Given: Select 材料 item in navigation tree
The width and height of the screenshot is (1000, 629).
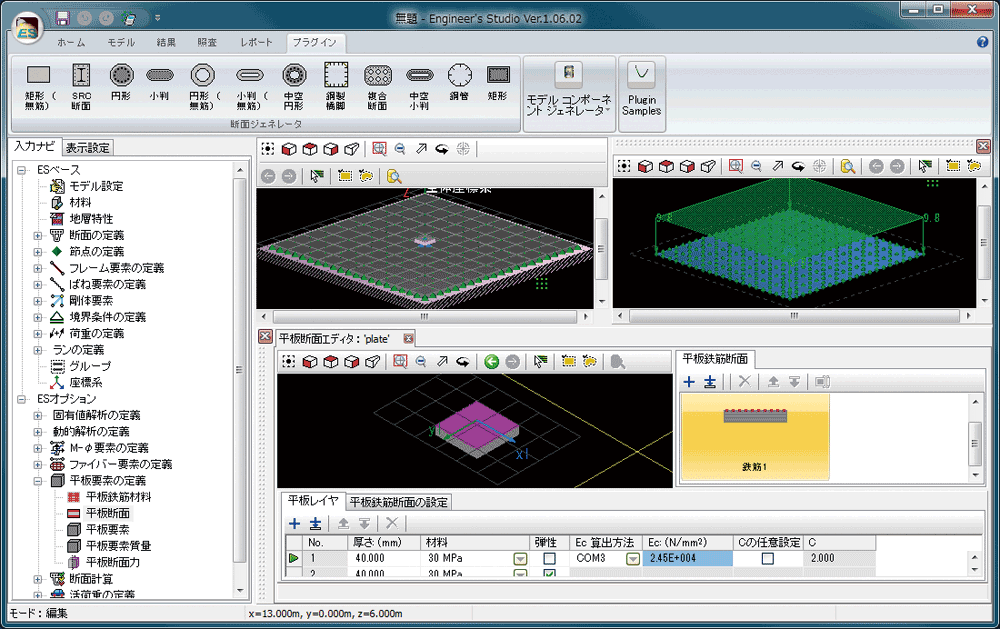Looking at the screenshot, I should coord(80,202).
